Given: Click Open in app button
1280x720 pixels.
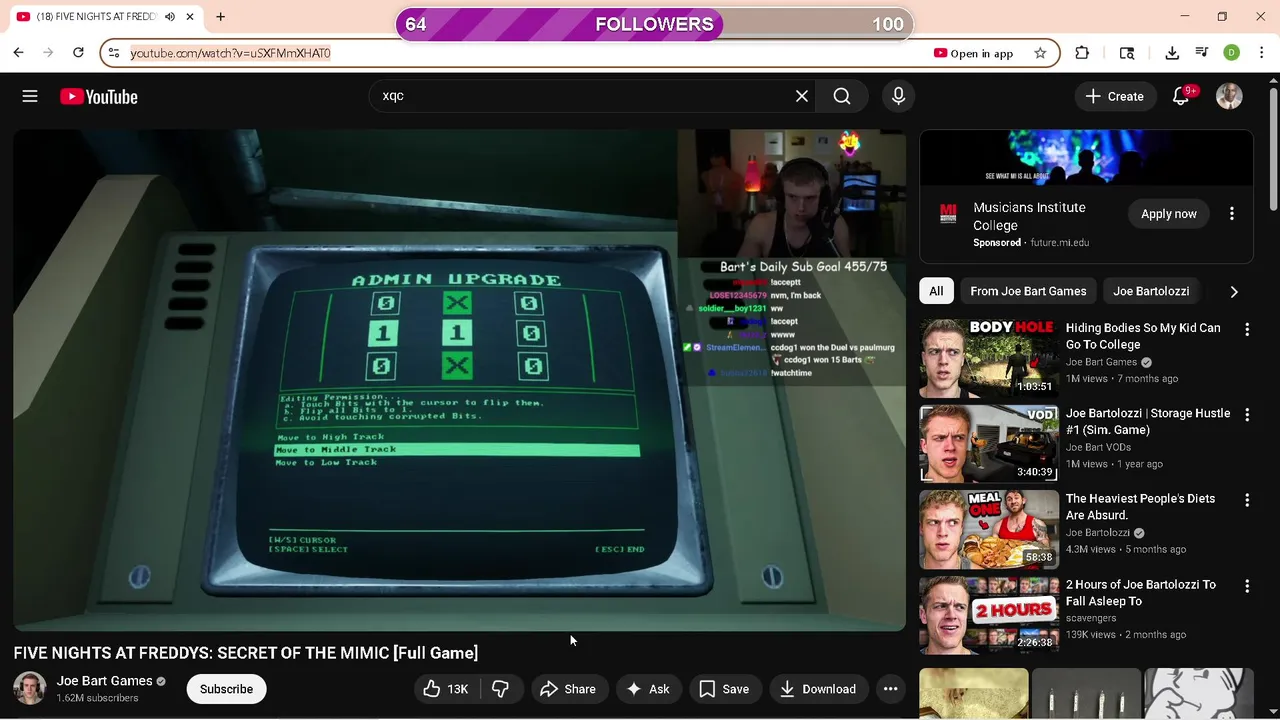Looking at the screenshot, I should pos(974,53).
